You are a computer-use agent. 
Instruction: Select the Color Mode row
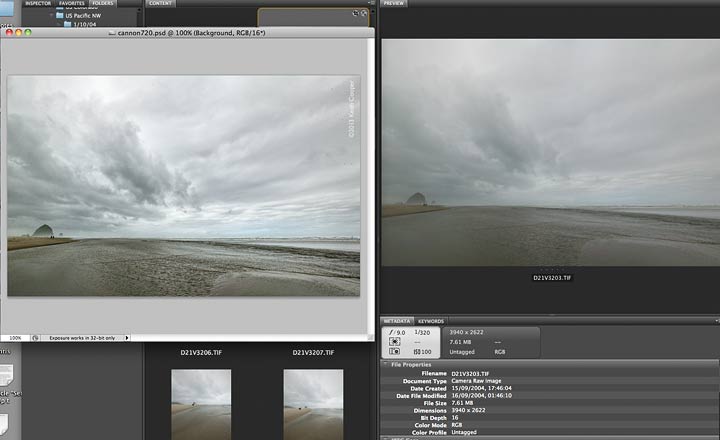550,425
